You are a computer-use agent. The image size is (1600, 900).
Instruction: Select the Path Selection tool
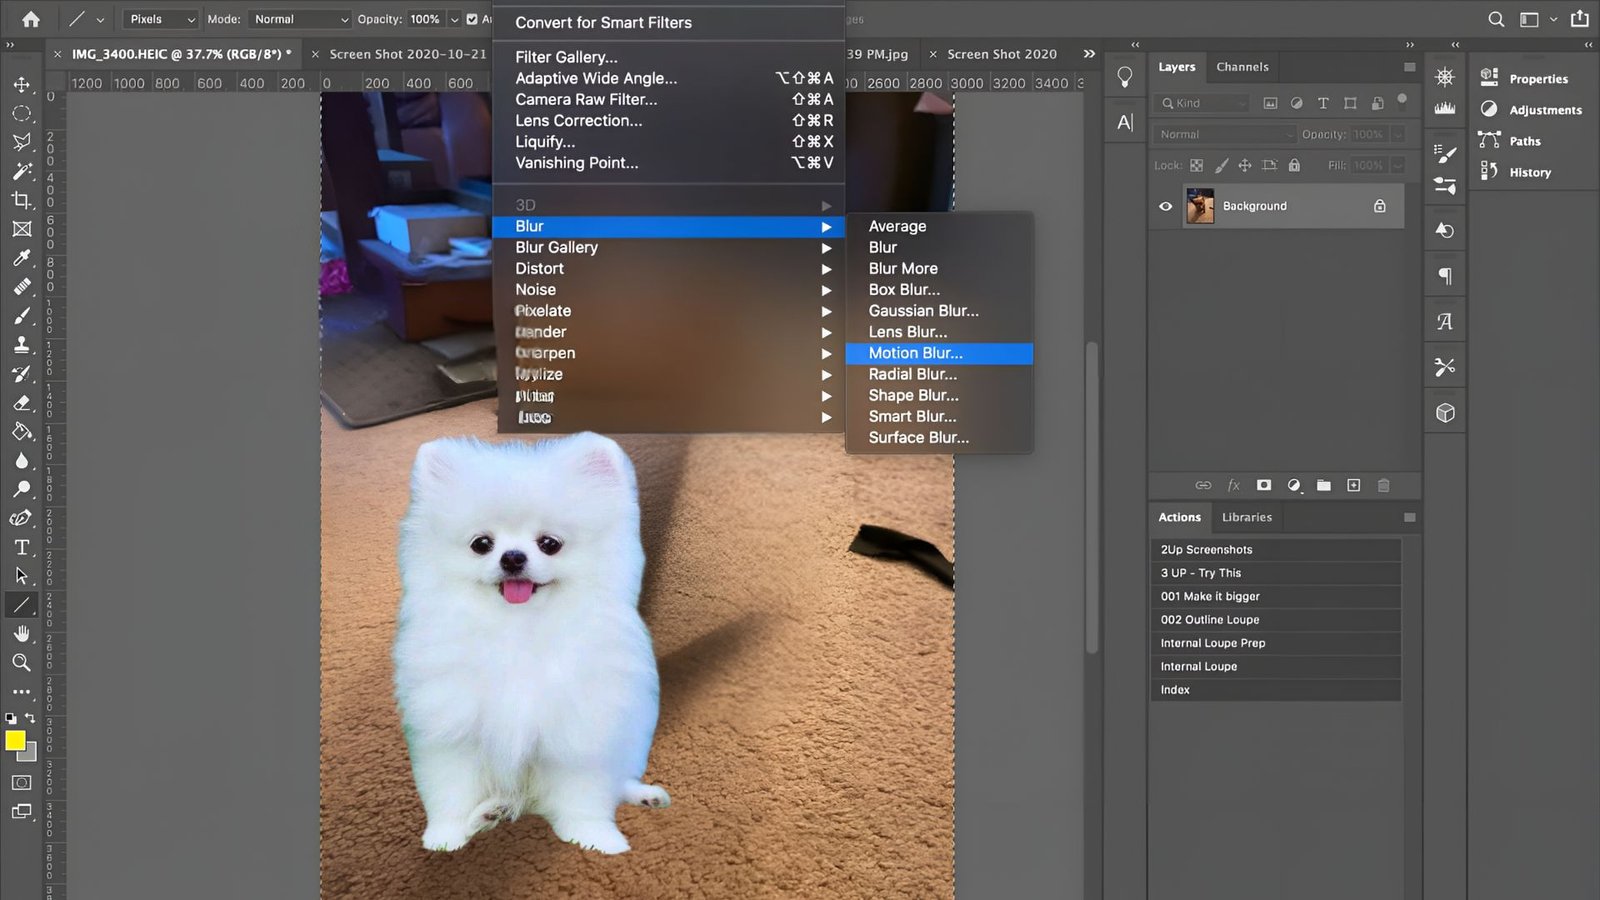point(21,576)
